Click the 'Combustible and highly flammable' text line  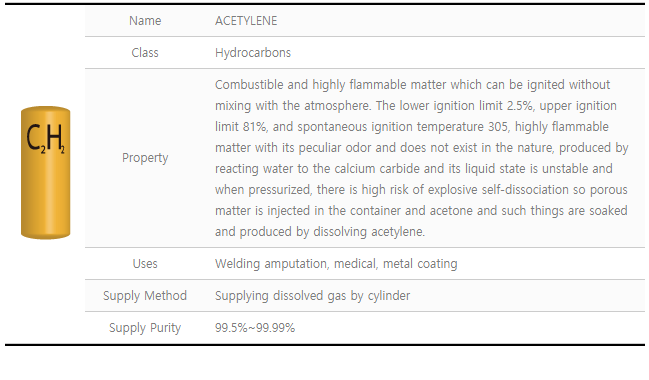412,85
